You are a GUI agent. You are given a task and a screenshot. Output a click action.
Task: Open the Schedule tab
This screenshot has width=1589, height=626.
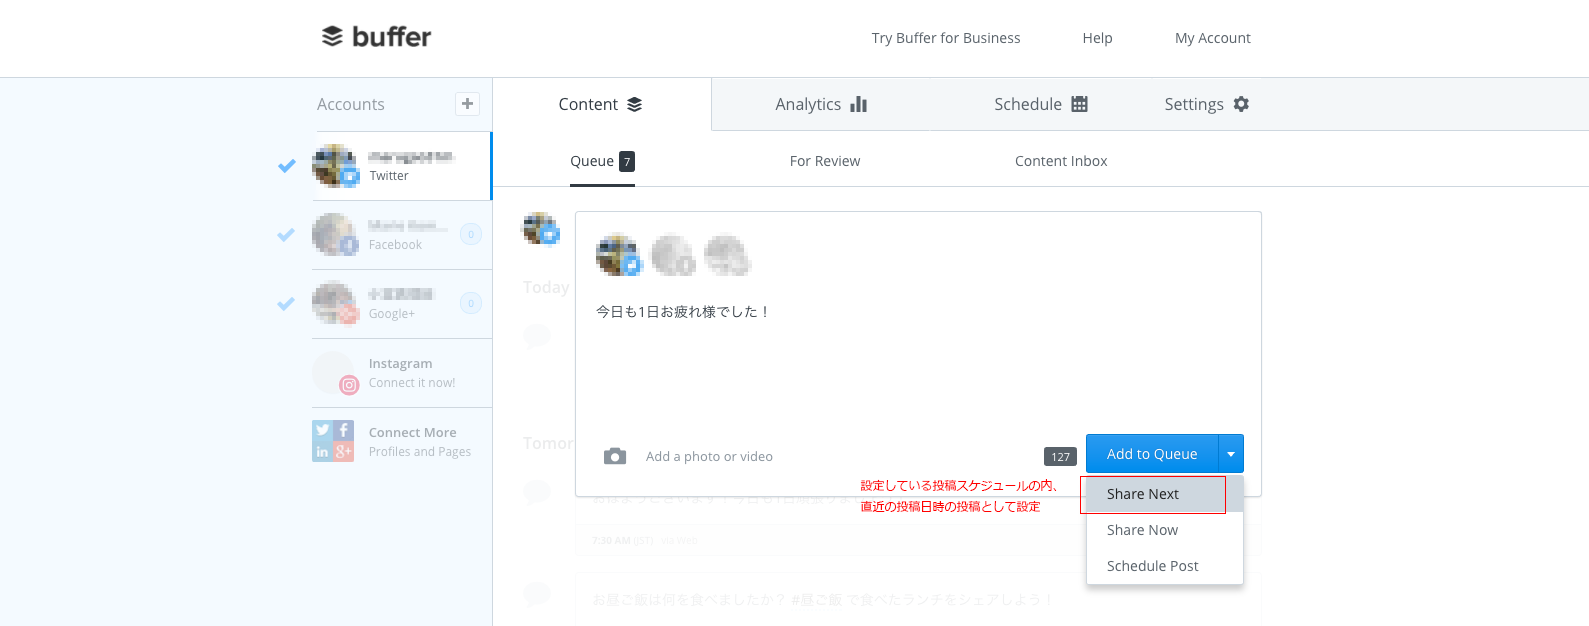(x=1040, y=104)
